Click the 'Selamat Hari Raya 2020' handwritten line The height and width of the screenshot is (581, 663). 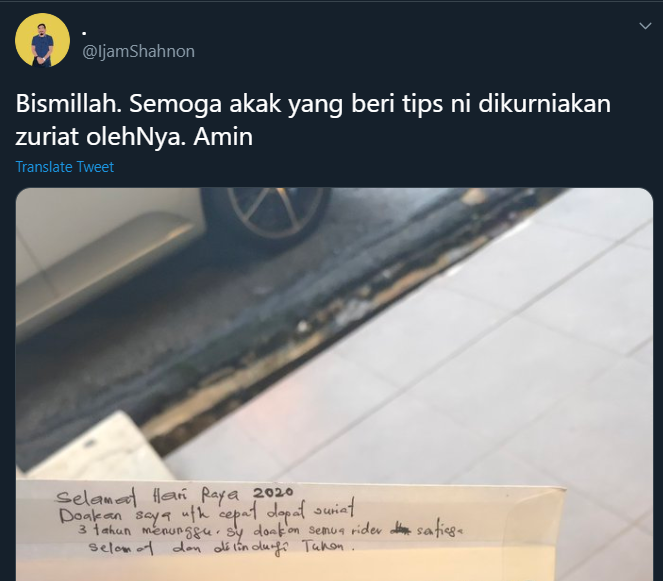(174, 495)
